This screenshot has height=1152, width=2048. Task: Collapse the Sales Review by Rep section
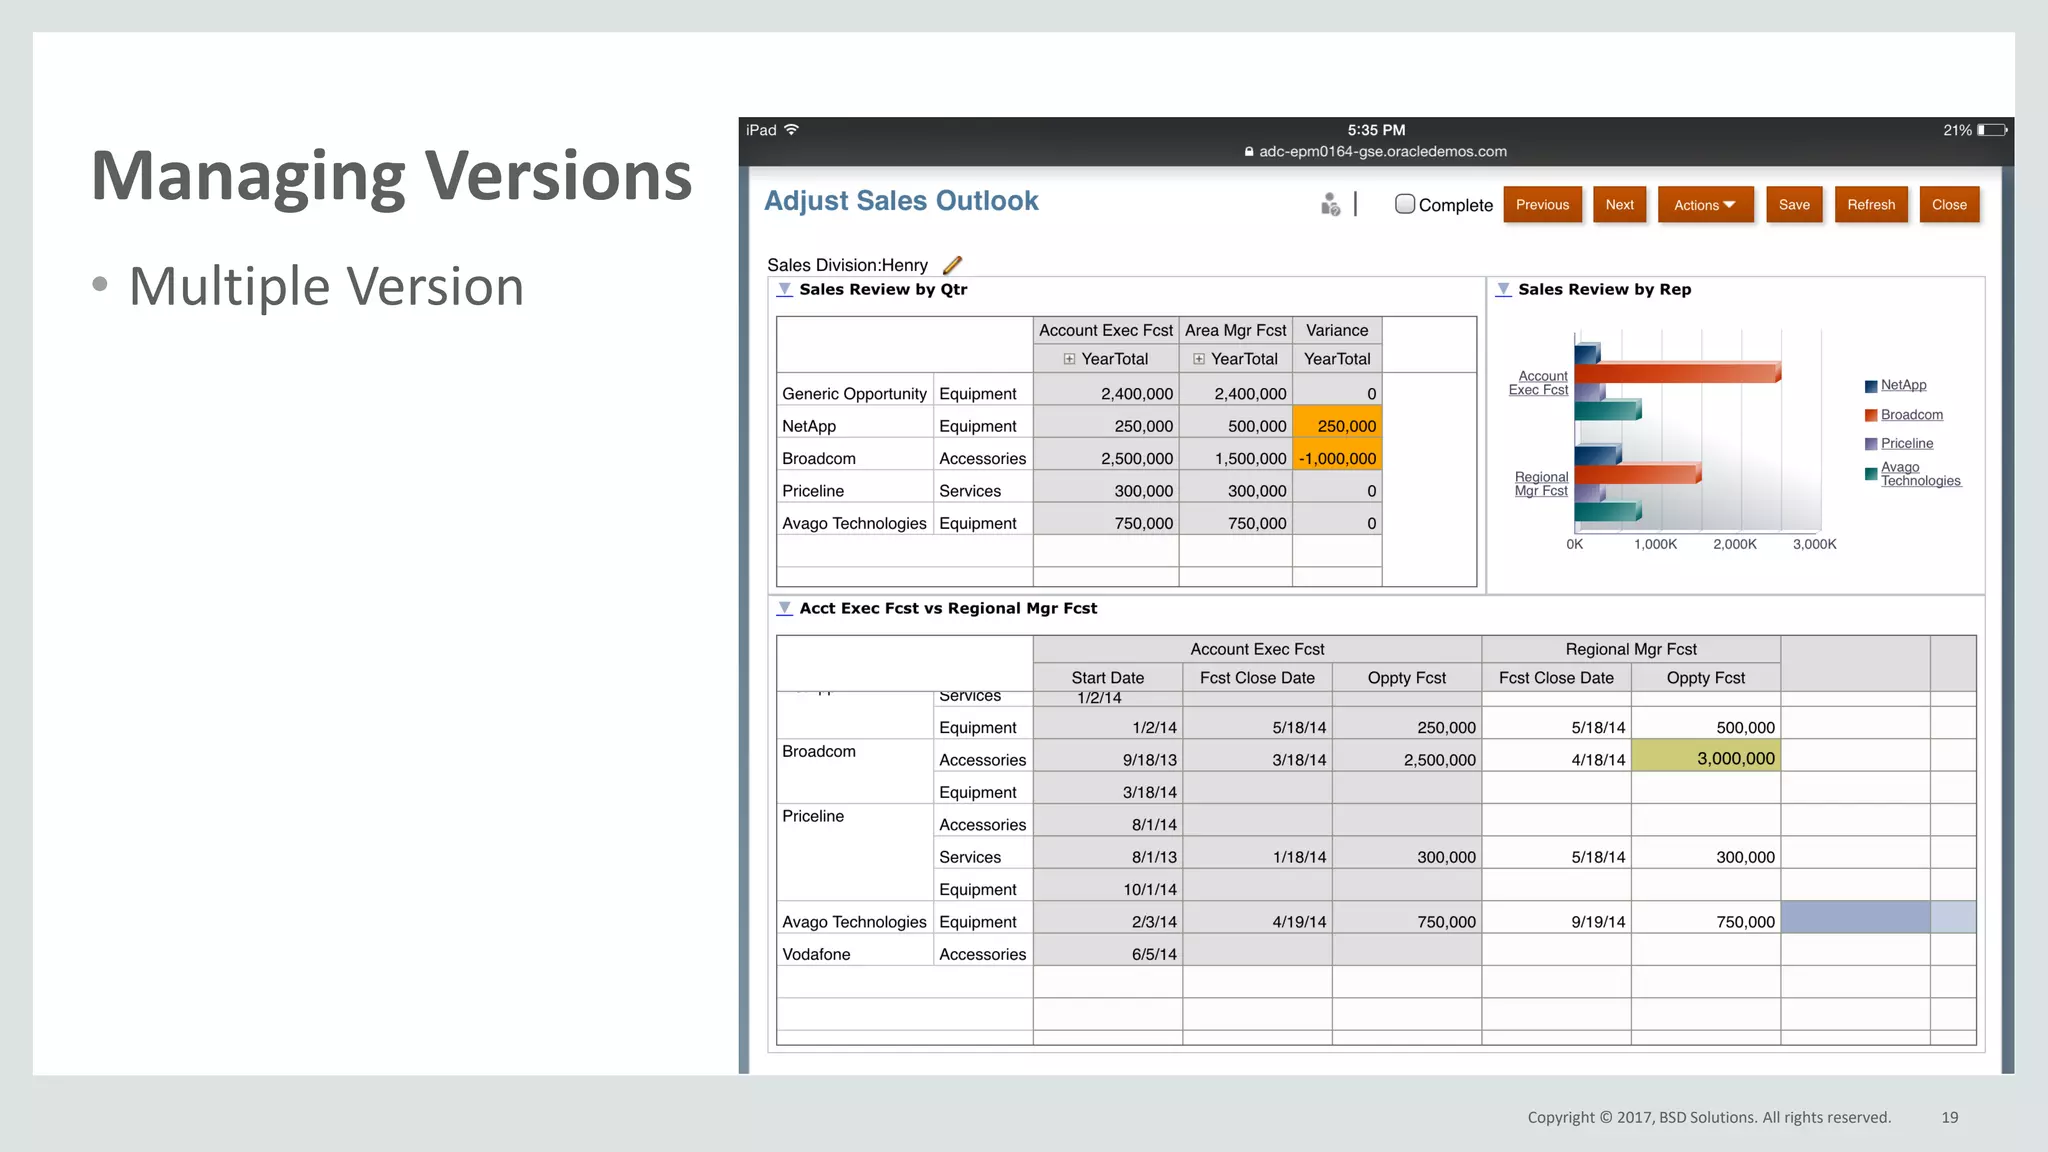[1503, 290]
